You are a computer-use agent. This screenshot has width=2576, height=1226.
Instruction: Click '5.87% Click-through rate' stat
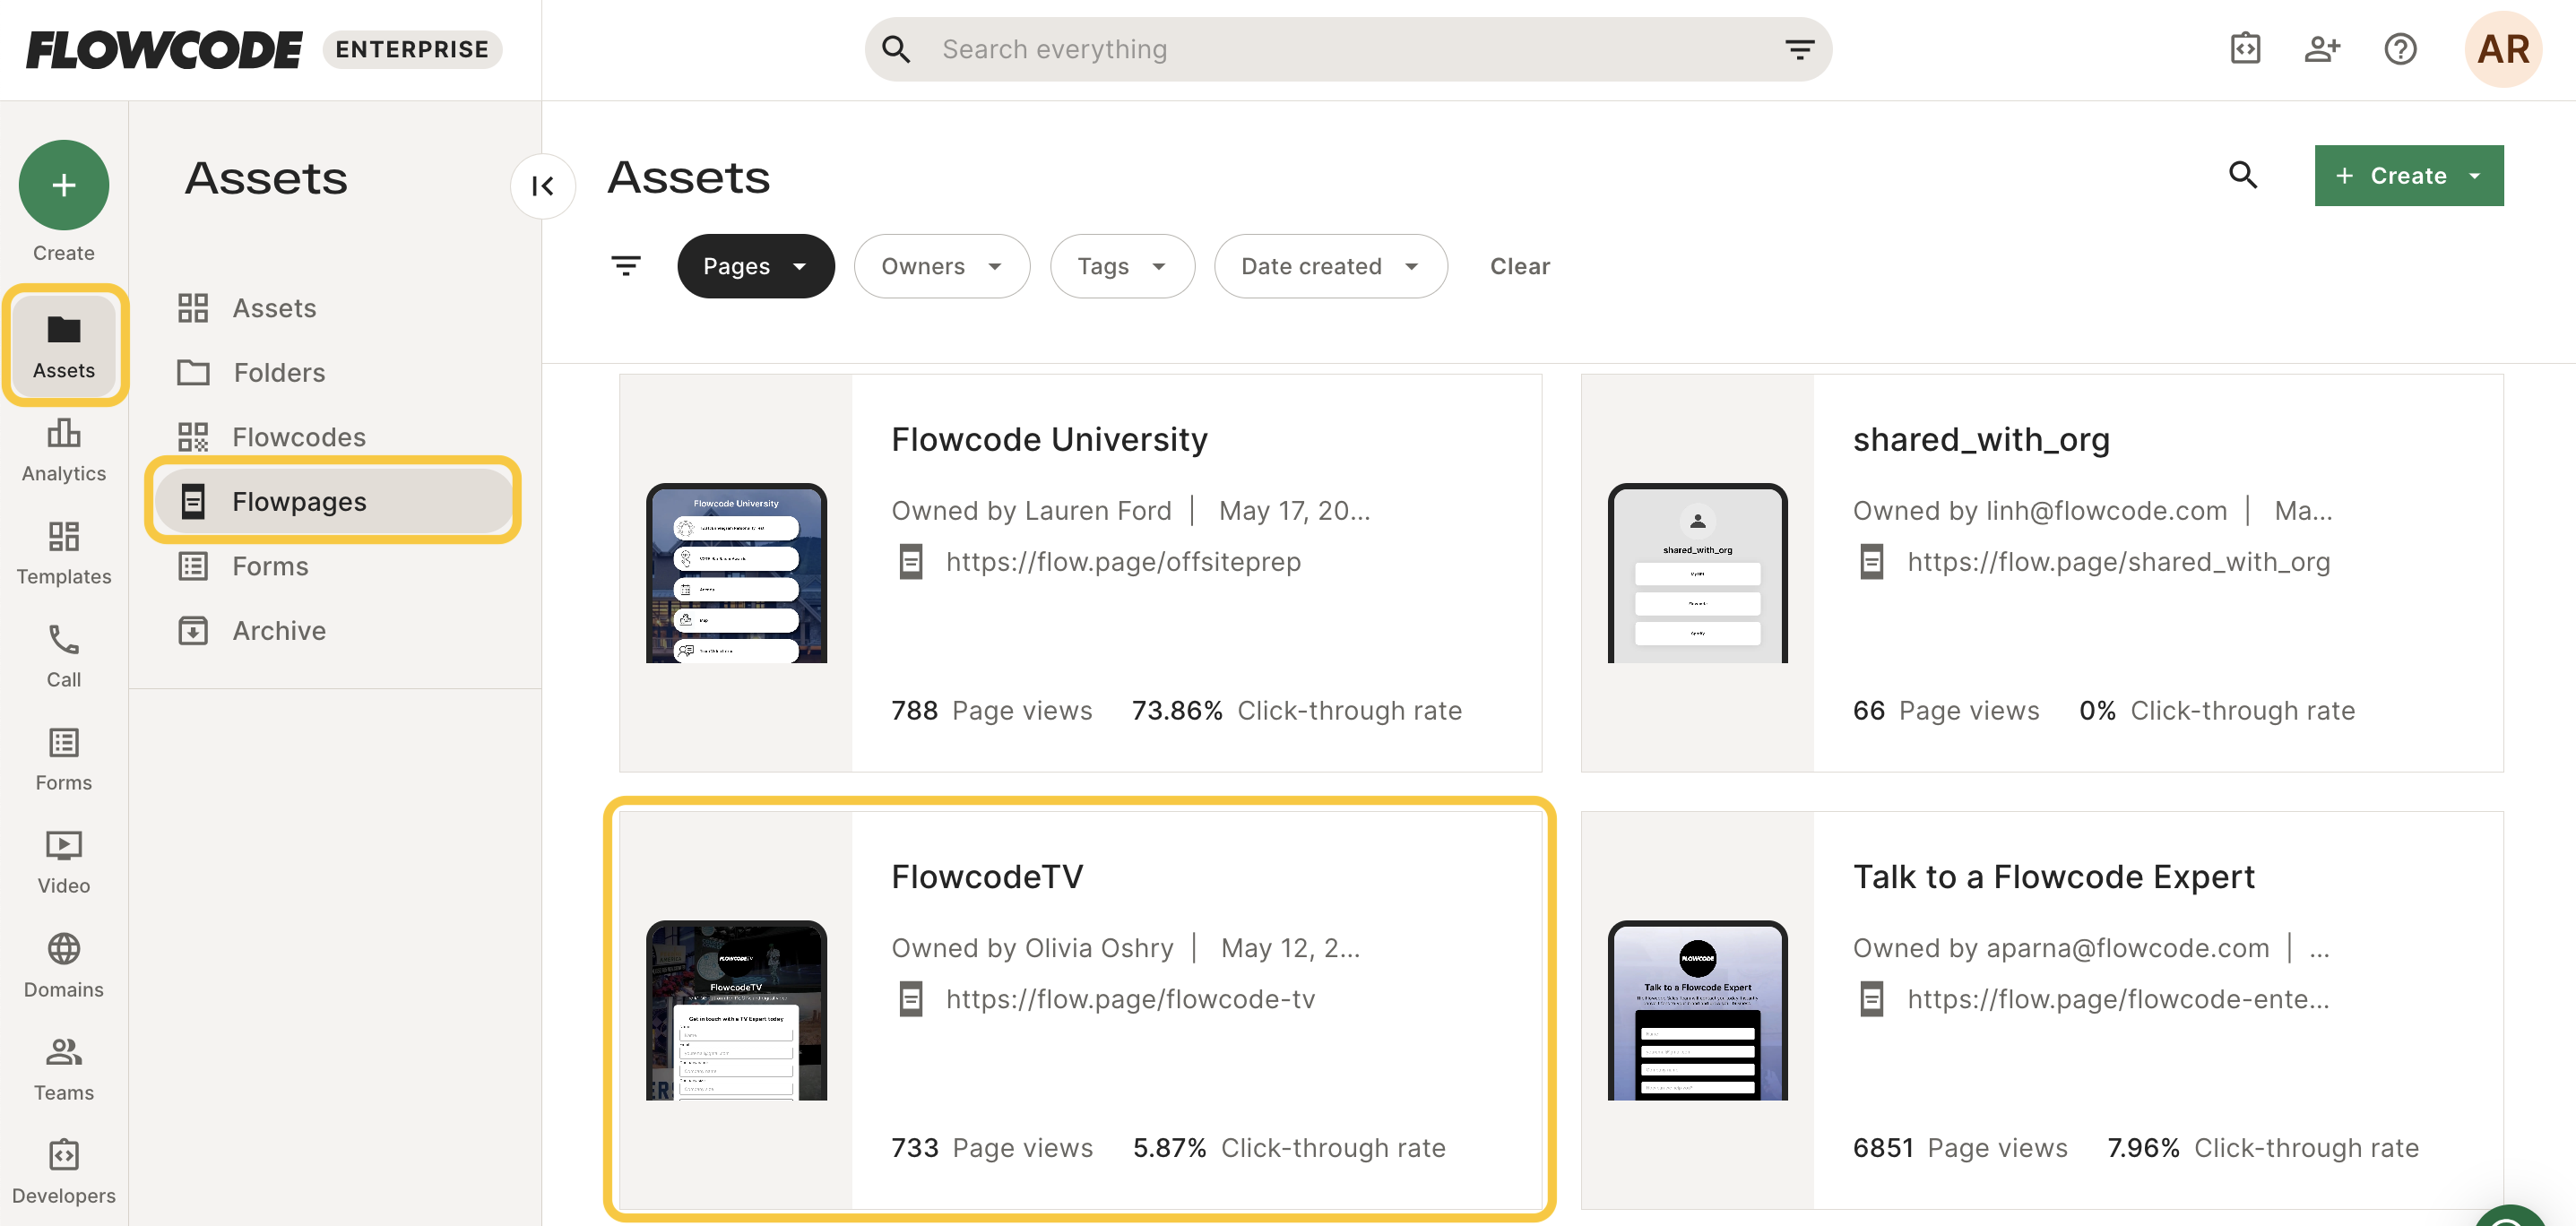coord(1289,1148)
